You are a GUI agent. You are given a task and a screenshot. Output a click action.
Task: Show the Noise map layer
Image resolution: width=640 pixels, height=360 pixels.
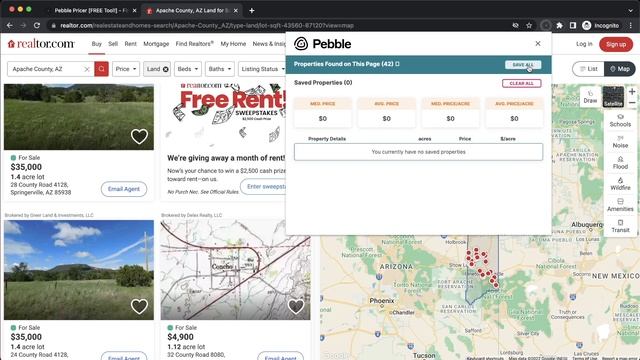click(x=620, y=142)
